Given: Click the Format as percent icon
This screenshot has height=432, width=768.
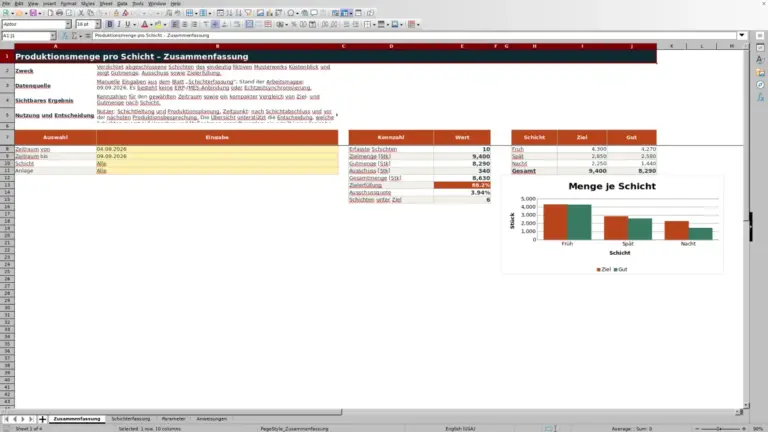Looking at the screenshot, I should tap(294, 24).
